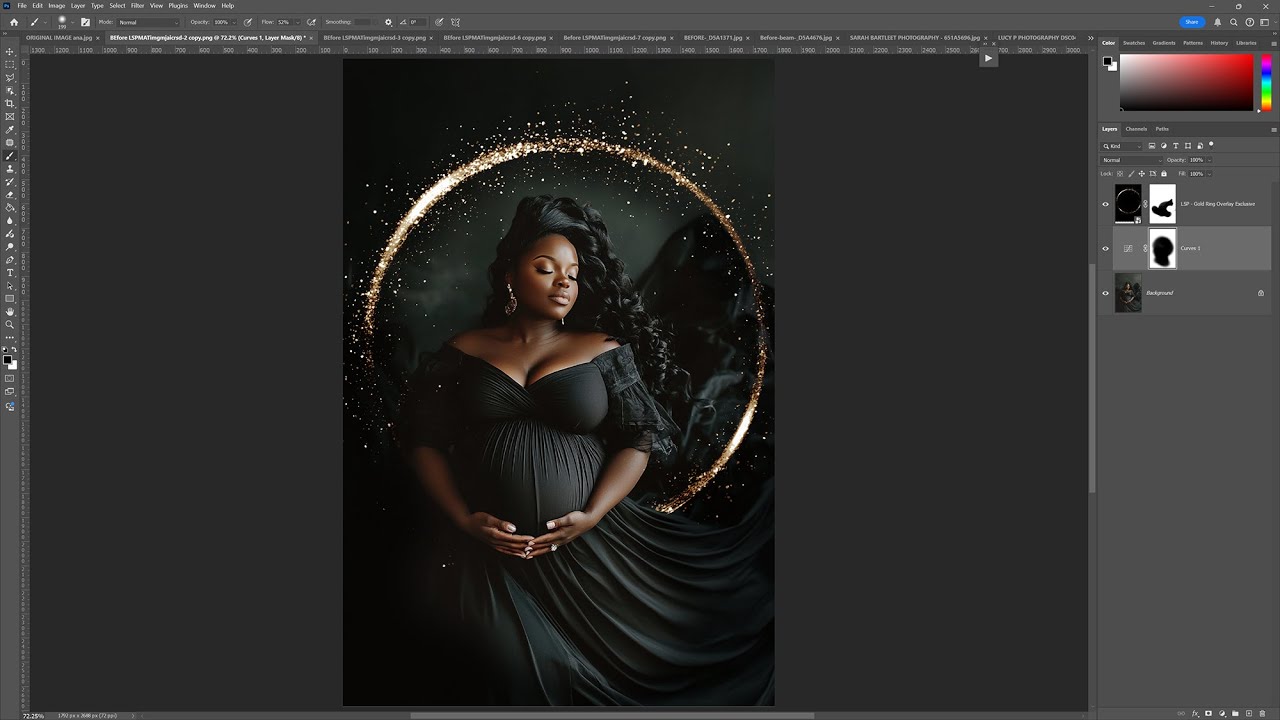Viewport: 1280px width, 720px height.
Task: Open the Brush Settings panel icon
Action: (x=85, y=22)
